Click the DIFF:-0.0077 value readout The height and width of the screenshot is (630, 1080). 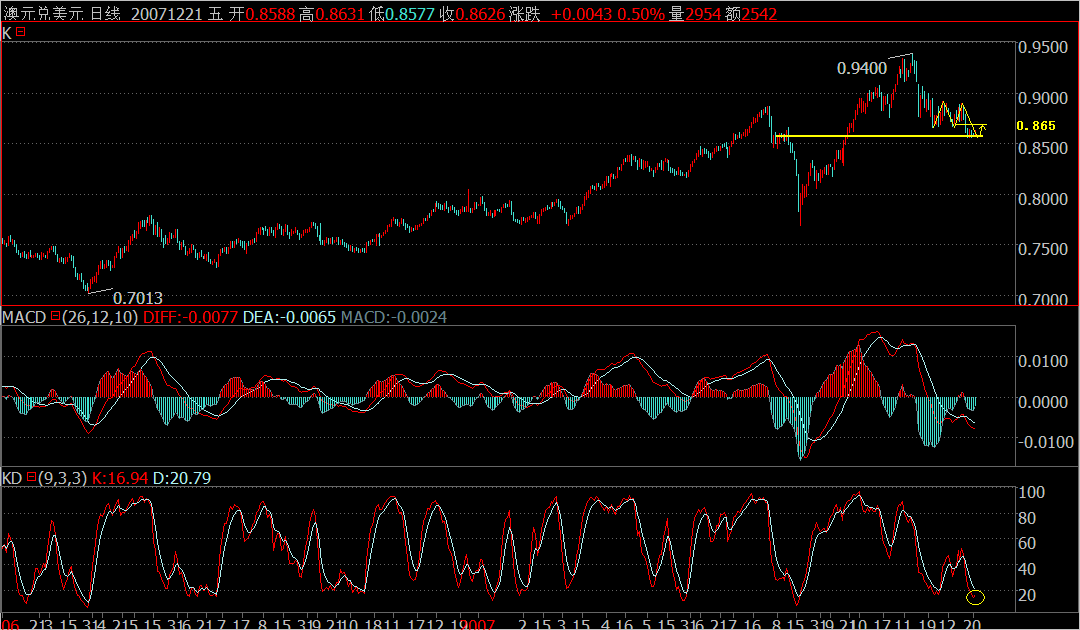point(188,318)
